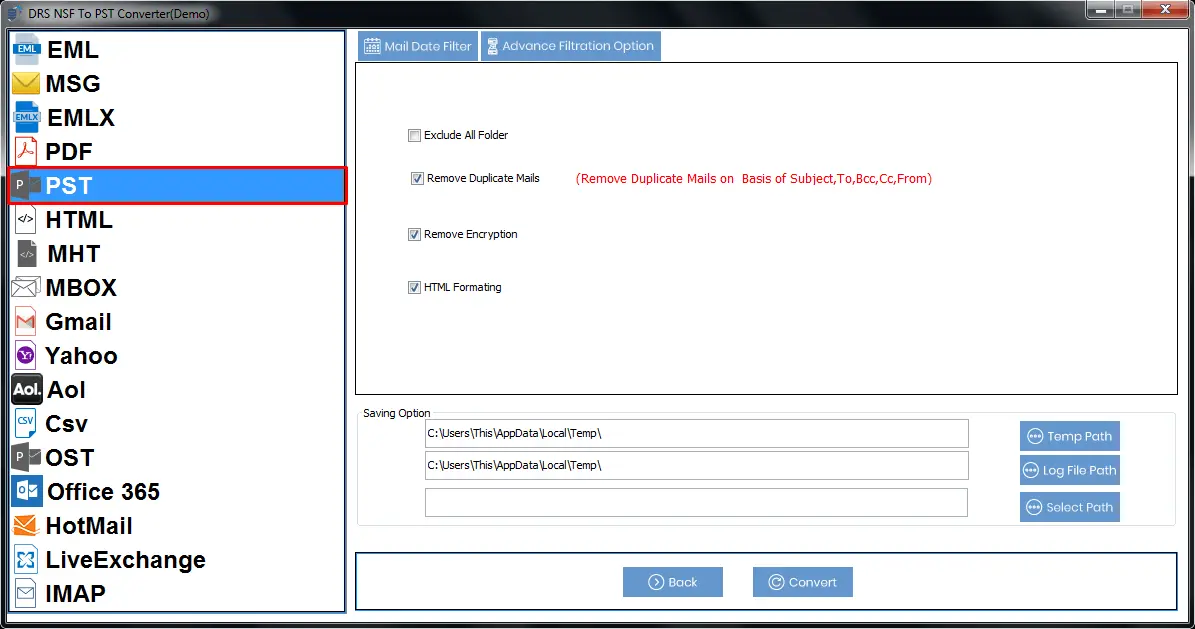
Task: Close the converter window
Action: pos(1165,9)
